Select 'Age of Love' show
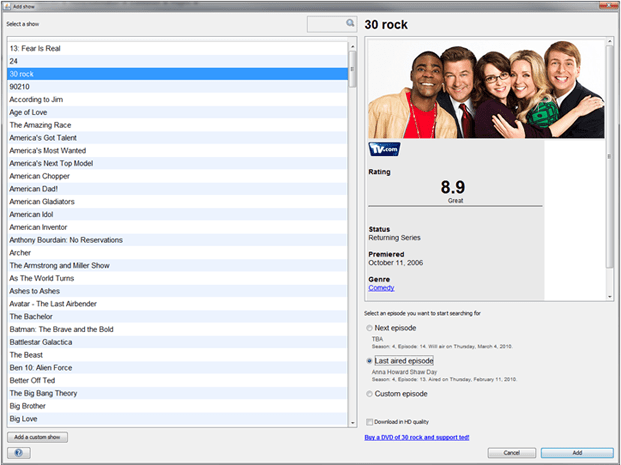 (177, 112)
